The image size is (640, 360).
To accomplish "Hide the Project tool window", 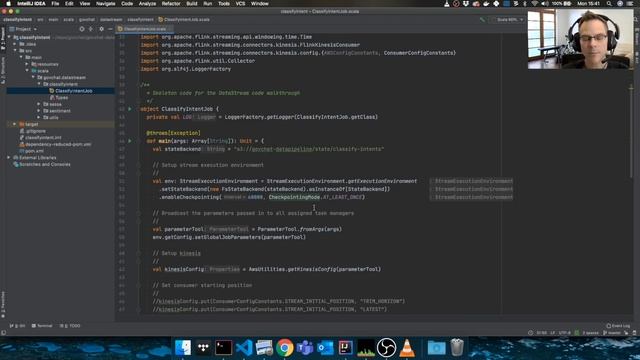I will tap(110, 29).
